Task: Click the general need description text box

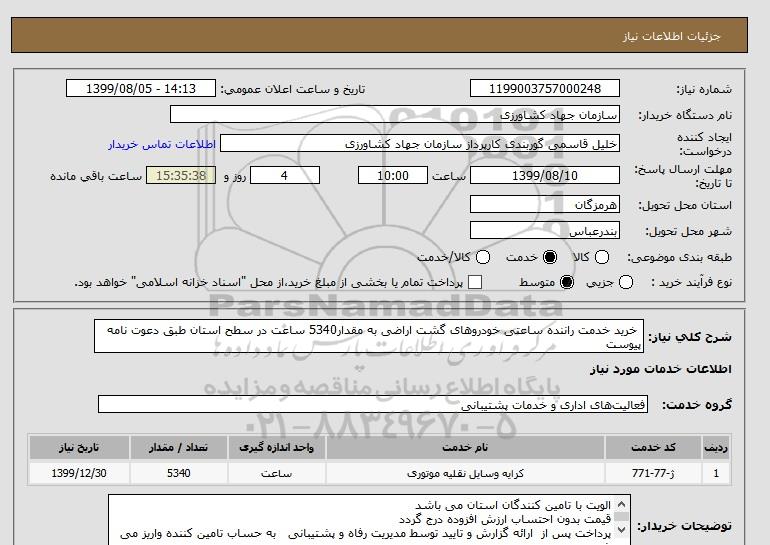Action: pos(369,336)
